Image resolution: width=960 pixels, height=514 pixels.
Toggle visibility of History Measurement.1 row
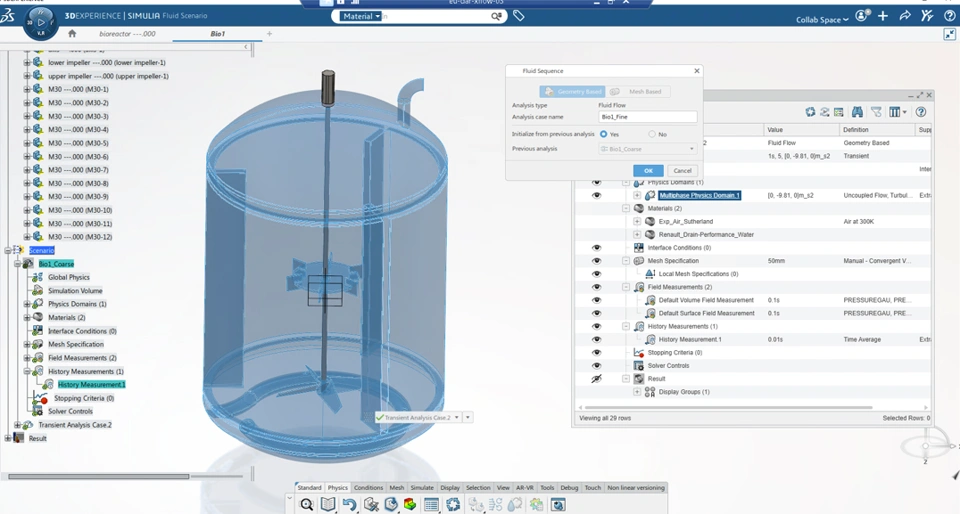click(x=596, y=340)
